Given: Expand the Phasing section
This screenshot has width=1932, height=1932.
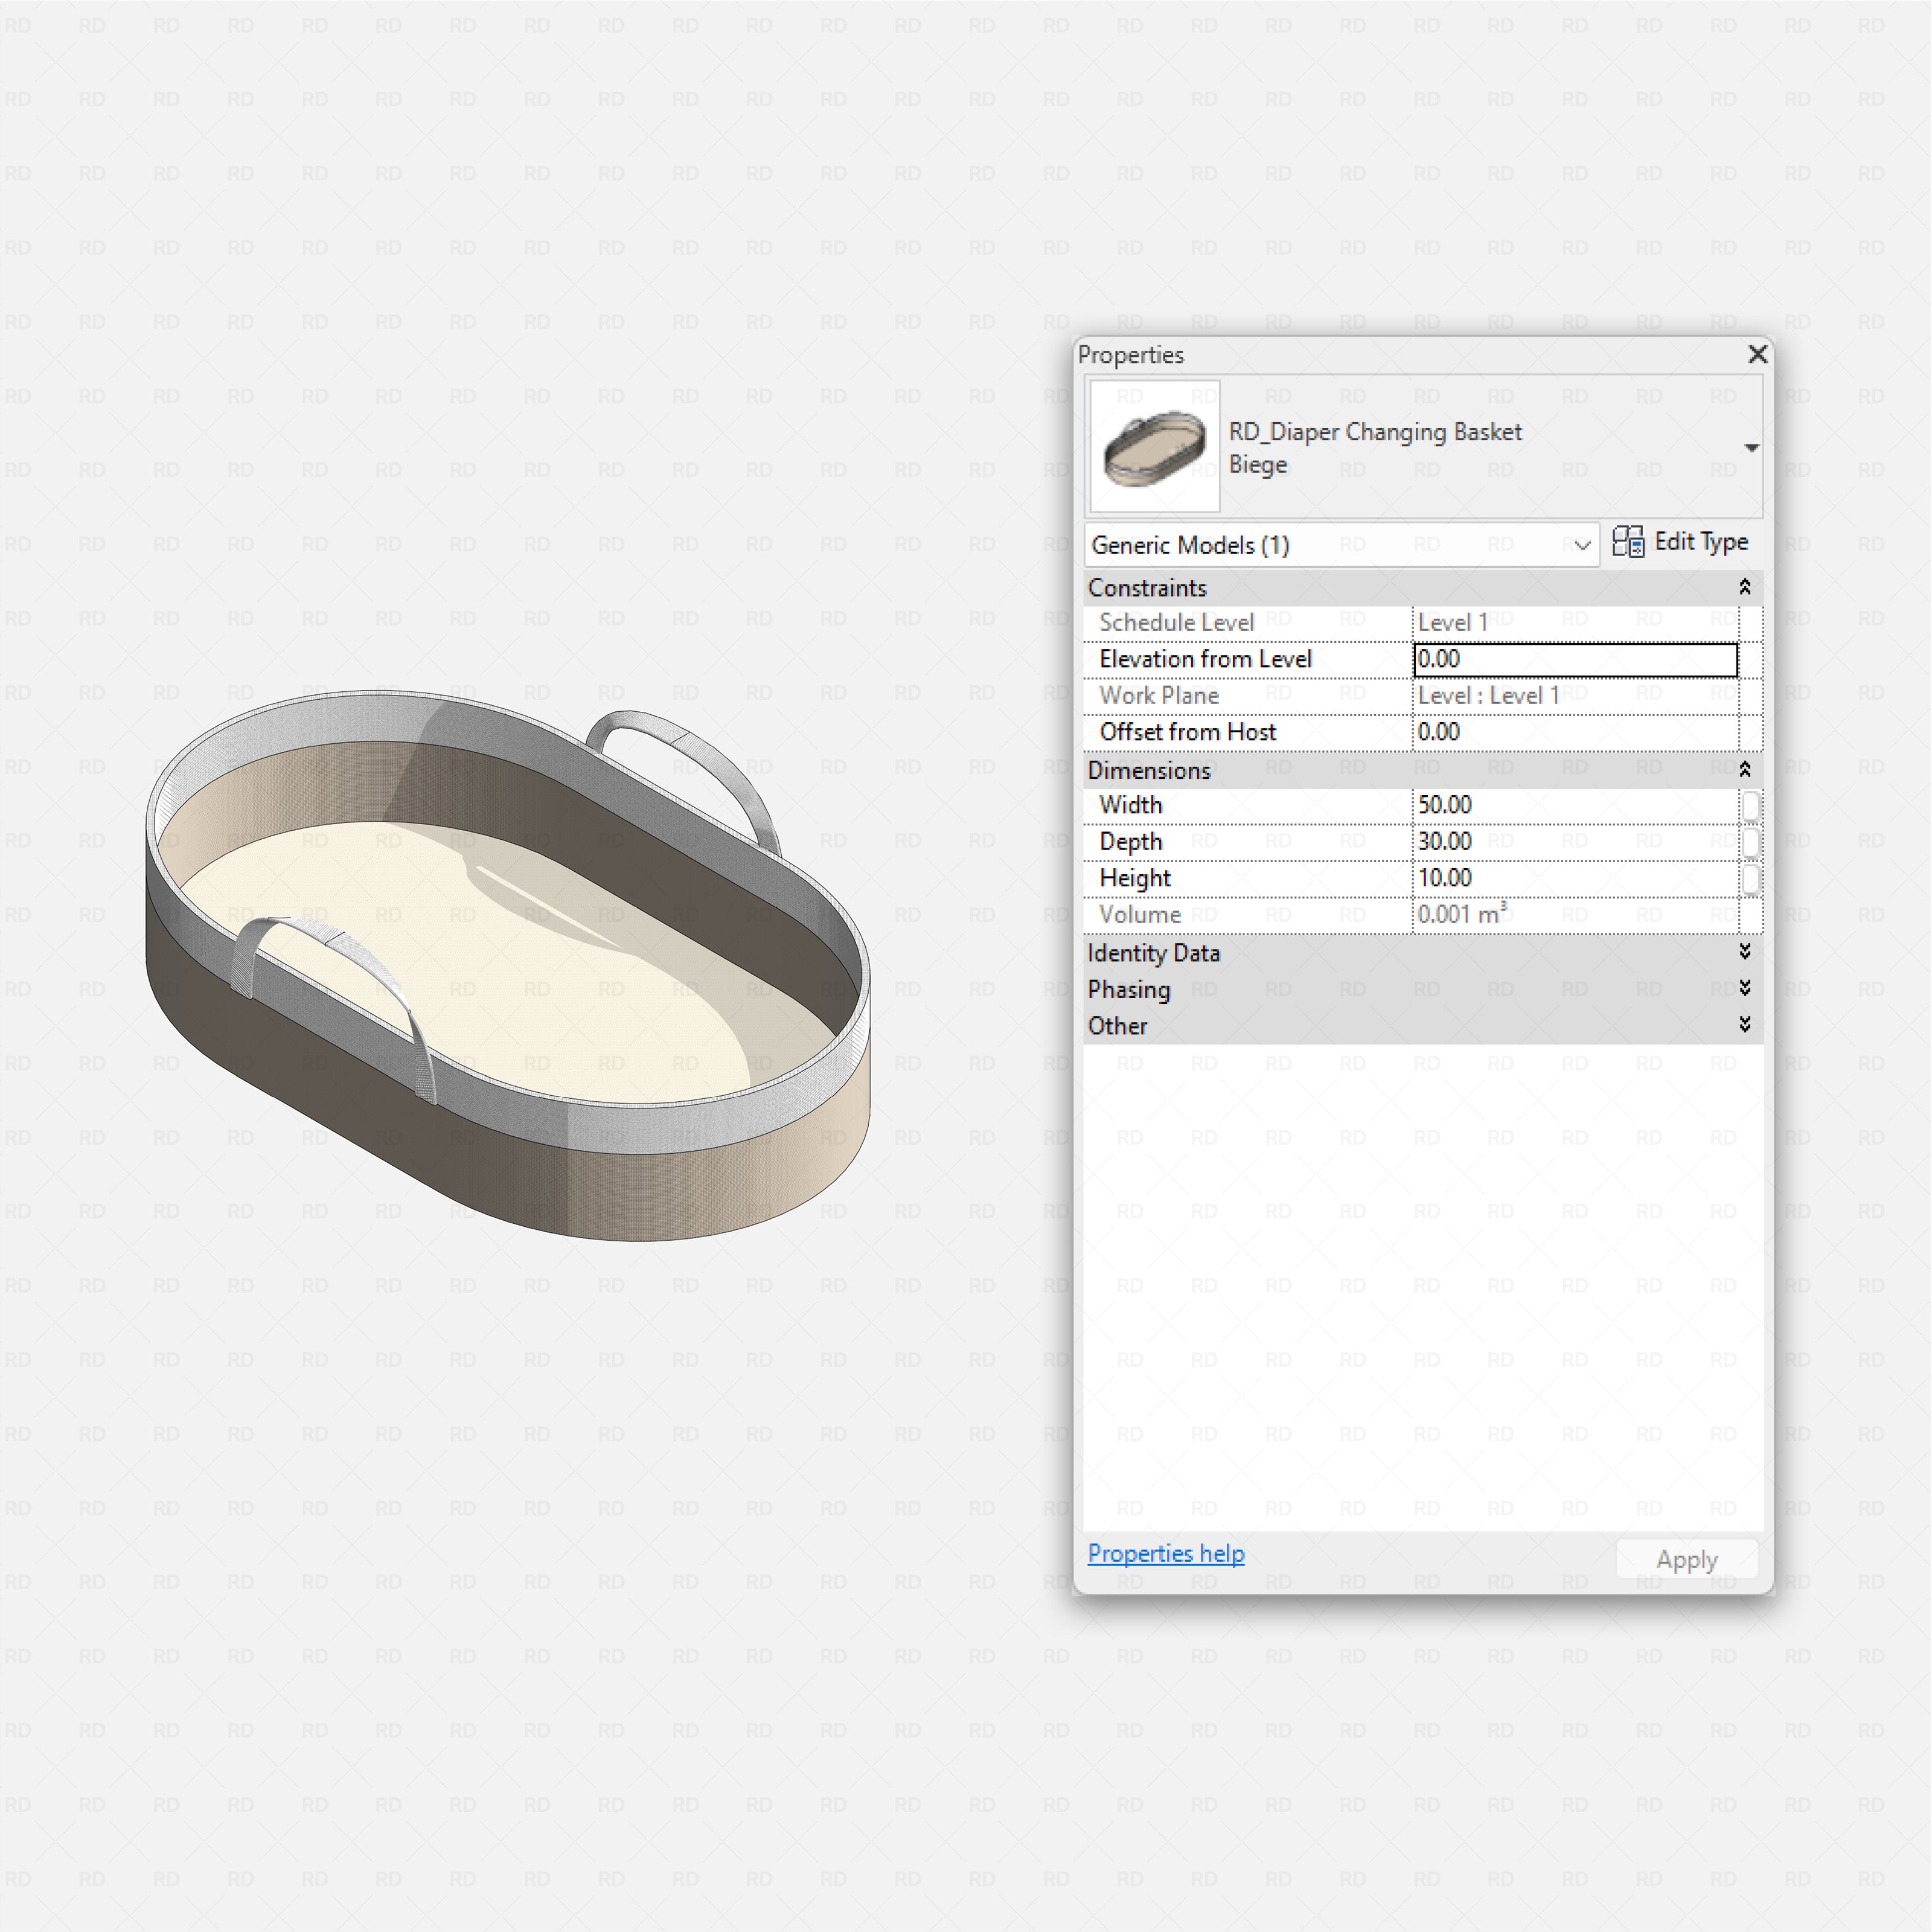Looking at the screenshot, I should [1744, 988].
